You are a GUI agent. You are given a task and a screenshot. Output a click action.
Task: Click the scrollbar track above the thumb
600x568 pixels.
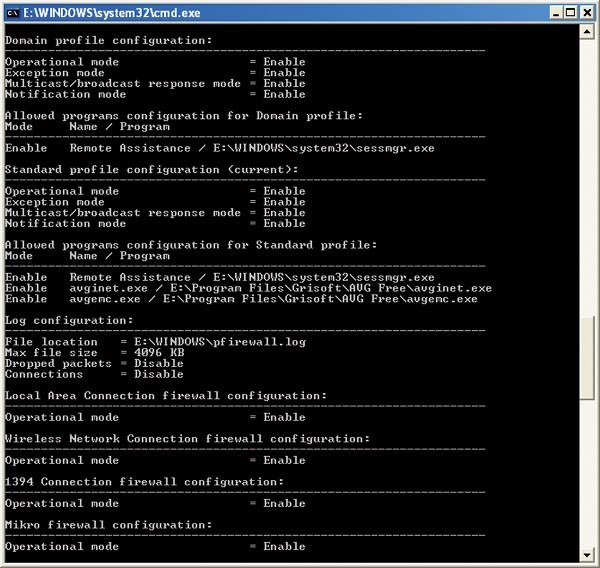tap(588, 170)
